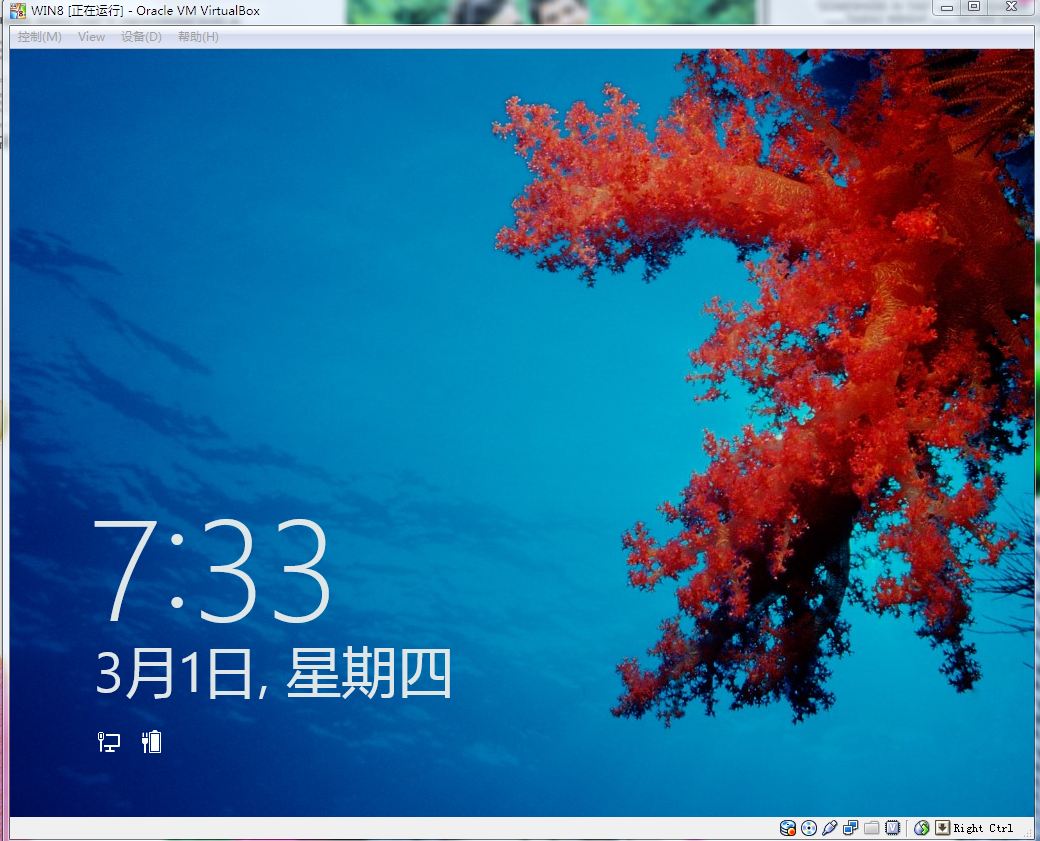Screen dimensions: 1040x841
Task: Click the network adapter status icon
Action: click(x=850, y=828)
